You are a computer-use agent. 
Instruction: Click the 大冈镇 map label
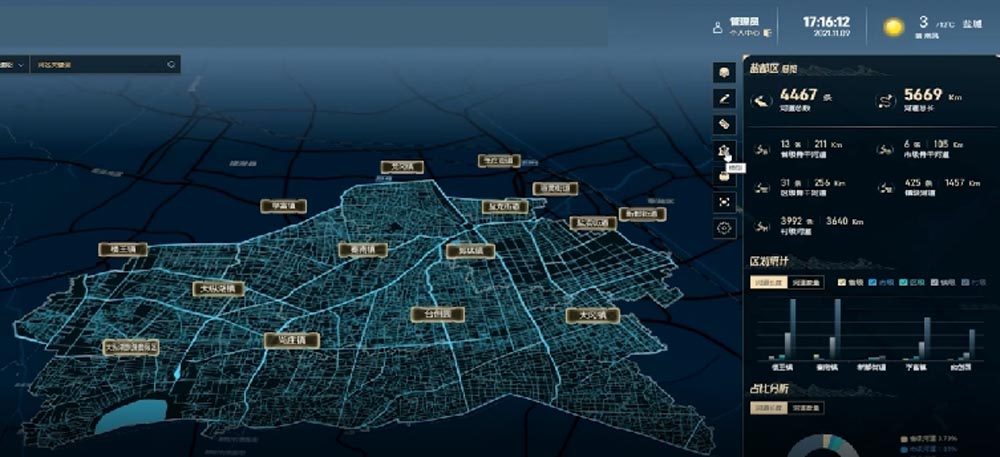[x=592, y=315]
